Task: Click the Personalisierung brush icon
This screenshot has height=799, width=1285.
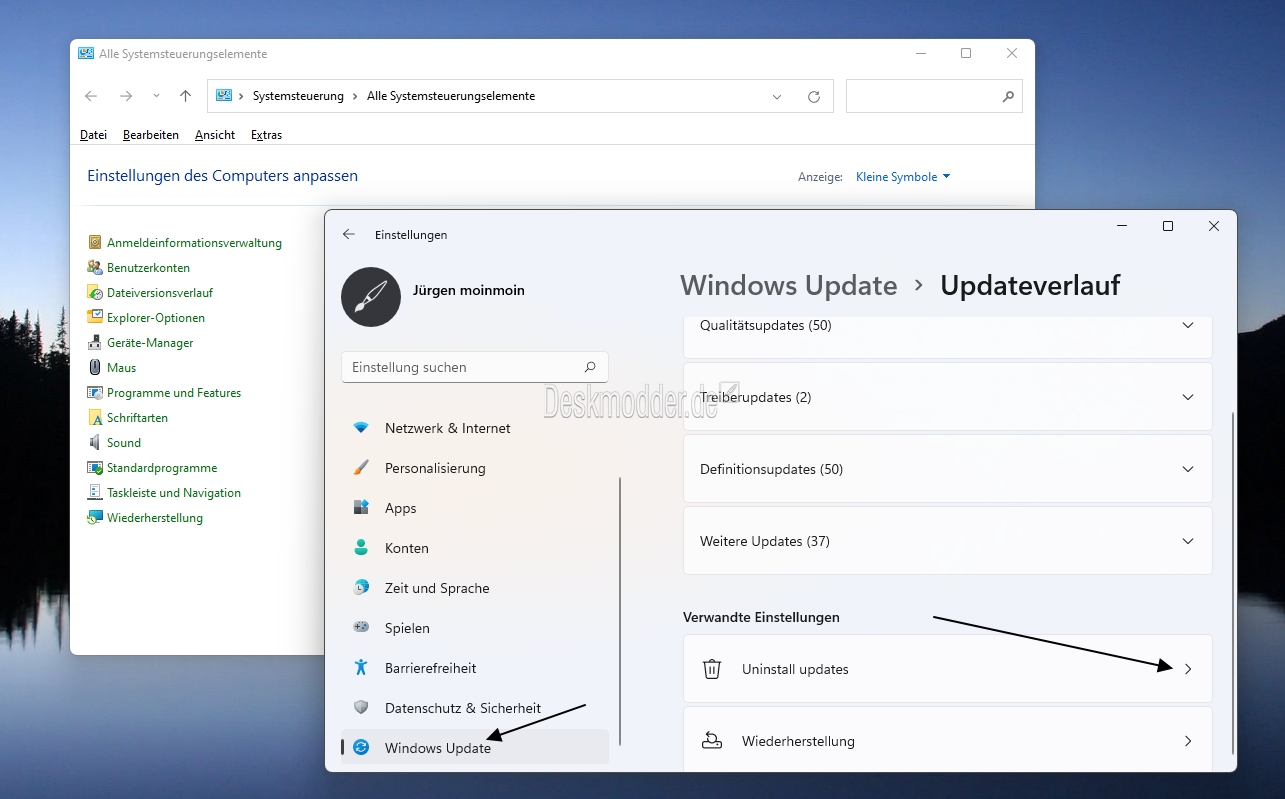Action: click(x=361, y=468)
